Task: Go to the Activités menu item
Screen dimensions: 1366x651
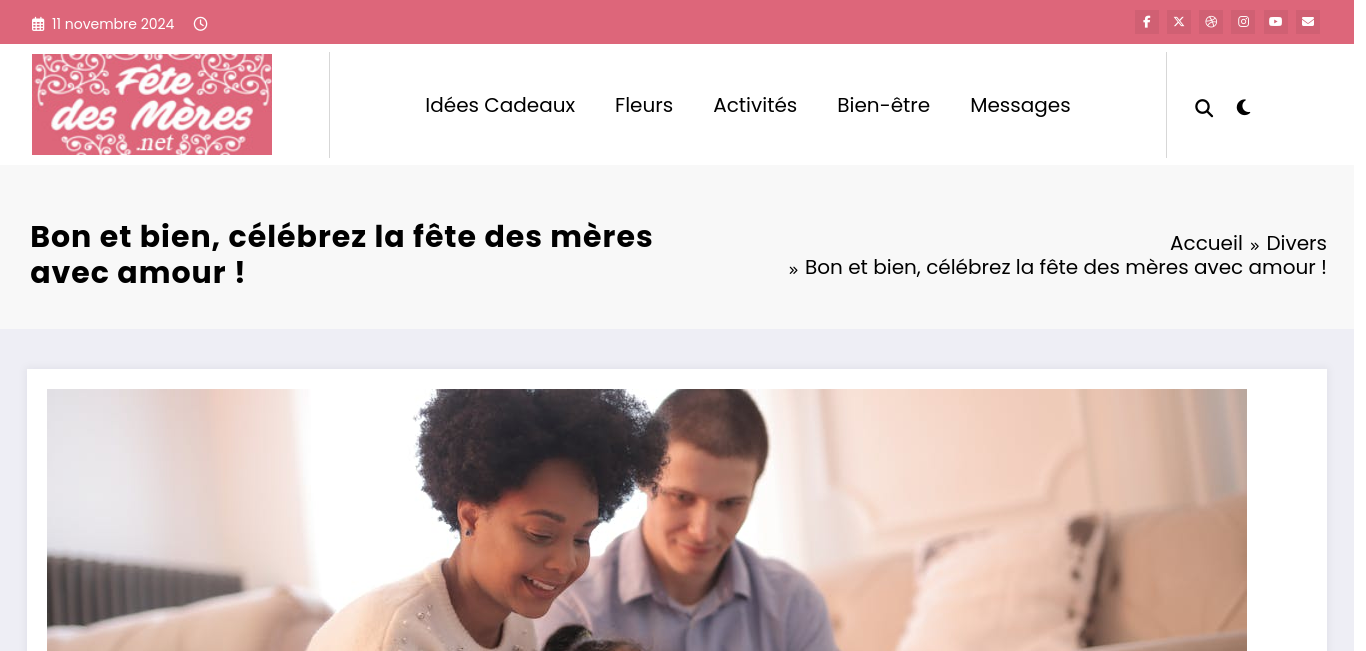Action: tap(755, 105)
